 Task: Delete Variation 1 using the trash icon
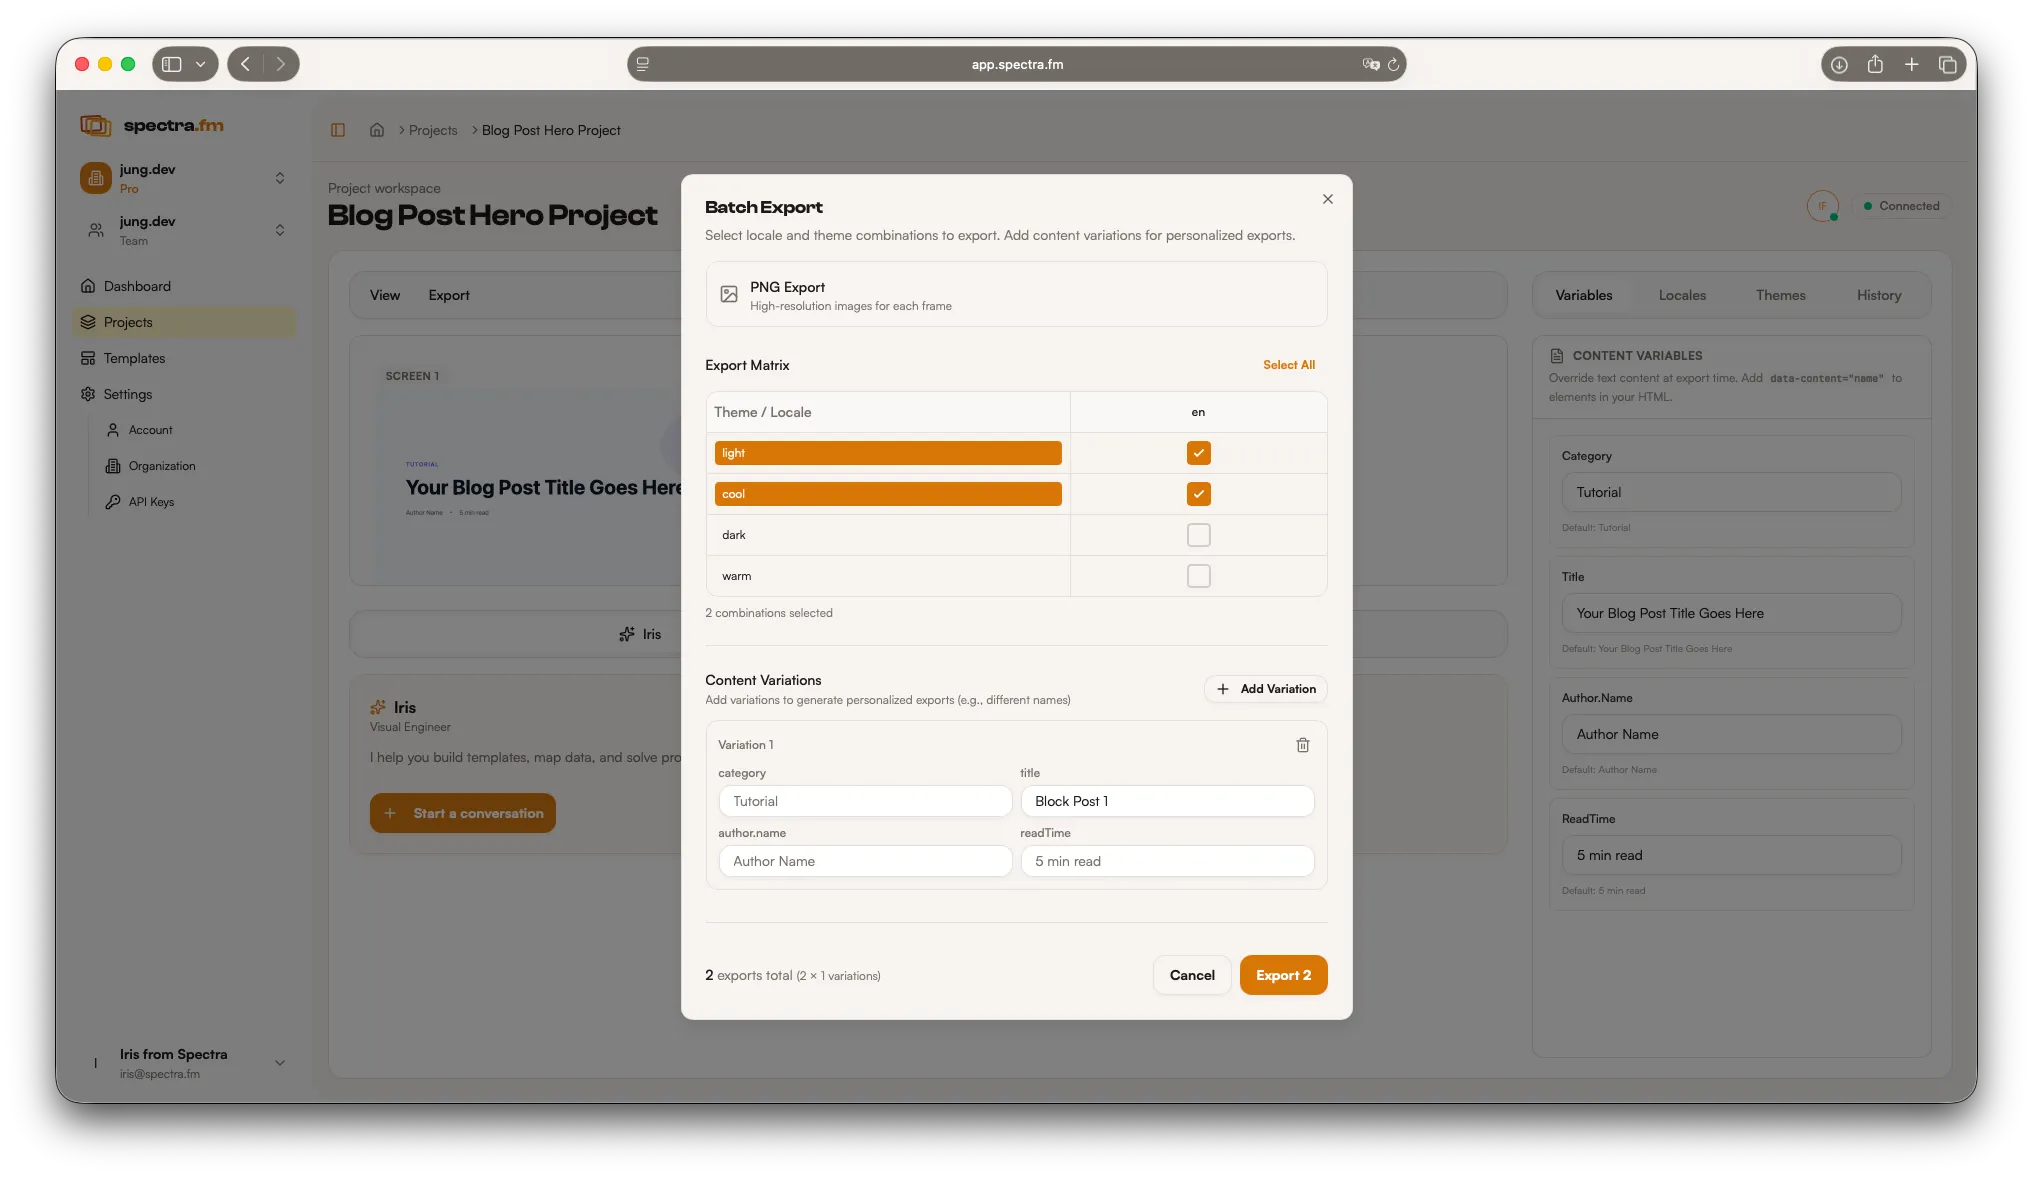coord(1302,745)
